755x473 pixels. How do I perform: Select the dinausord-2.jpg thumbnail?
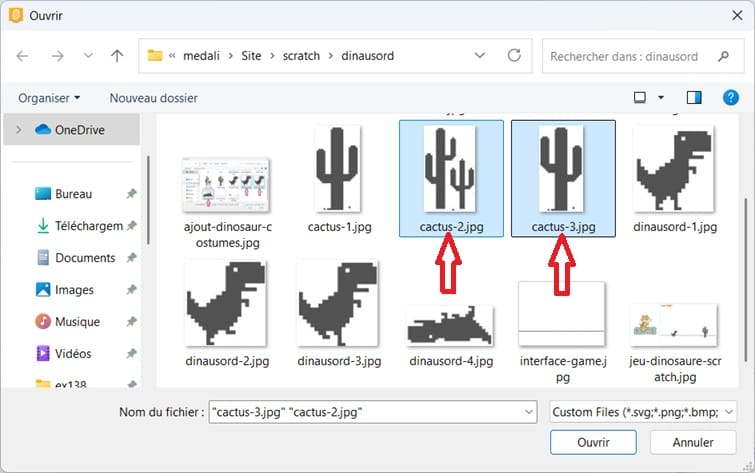tap(226, 303)
